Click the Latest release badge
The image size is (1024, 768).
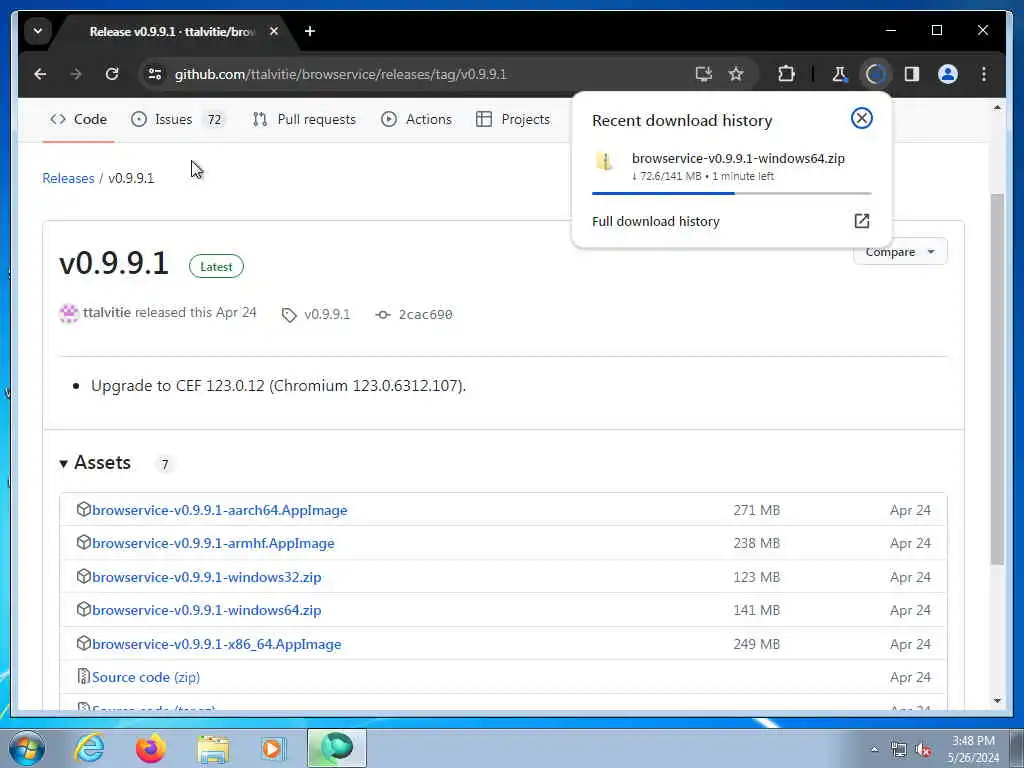click(x=216, y=266)
